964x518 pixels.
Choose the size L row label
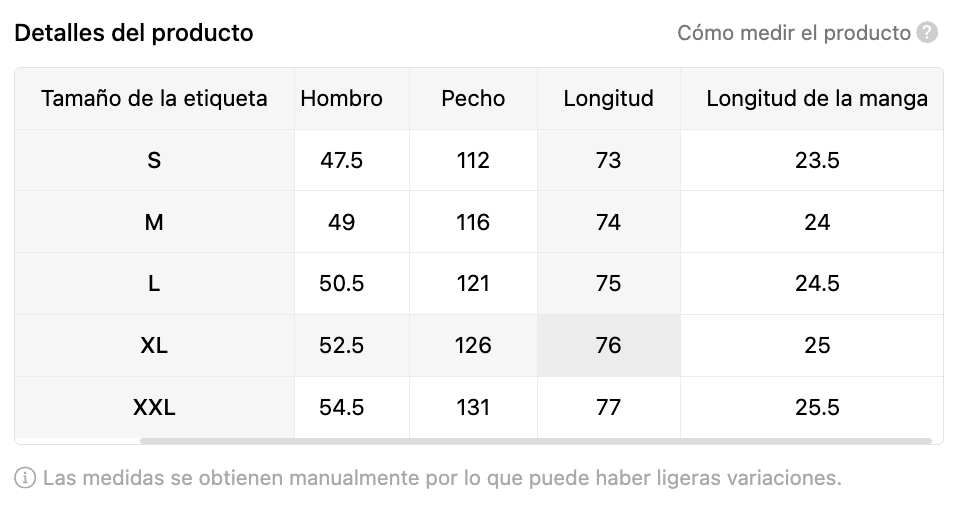[x=154, y=283]
